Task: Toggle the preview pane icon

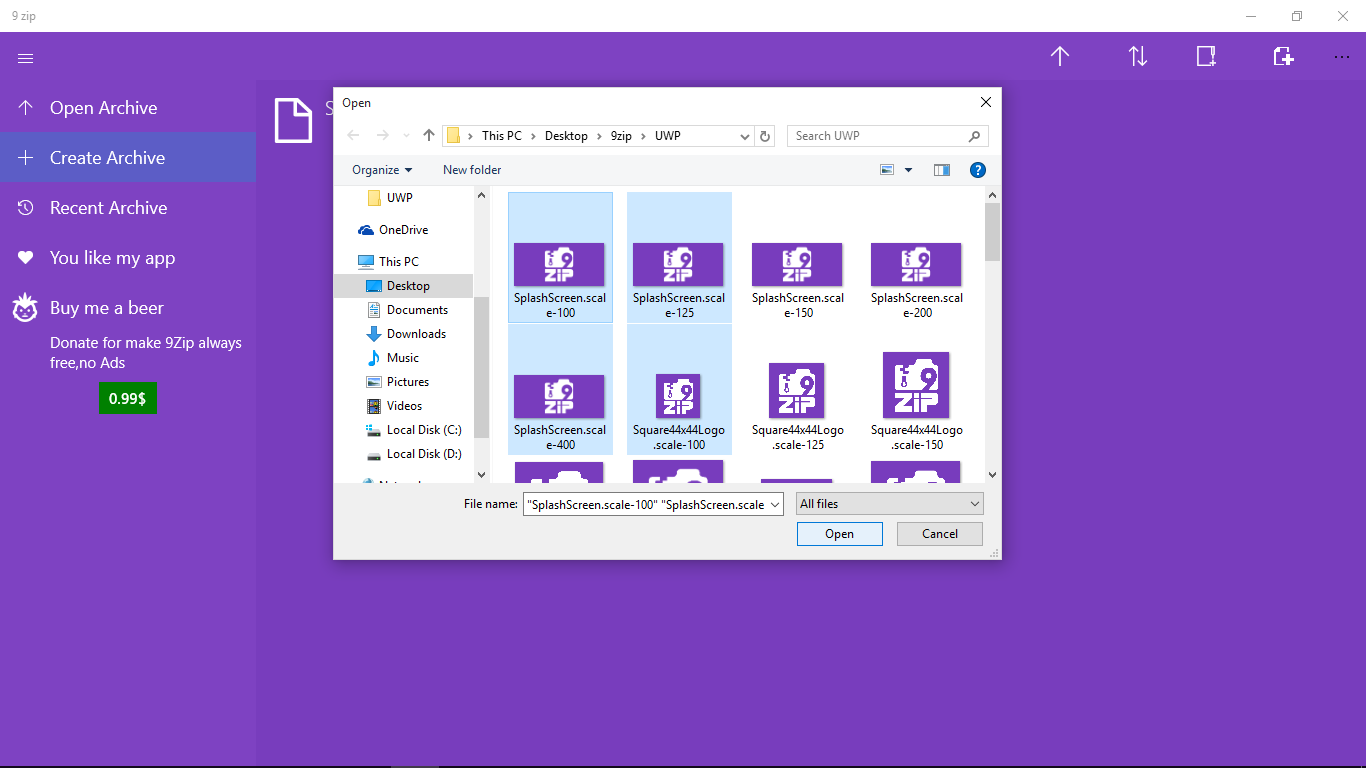Action: [x=942, y=170]
